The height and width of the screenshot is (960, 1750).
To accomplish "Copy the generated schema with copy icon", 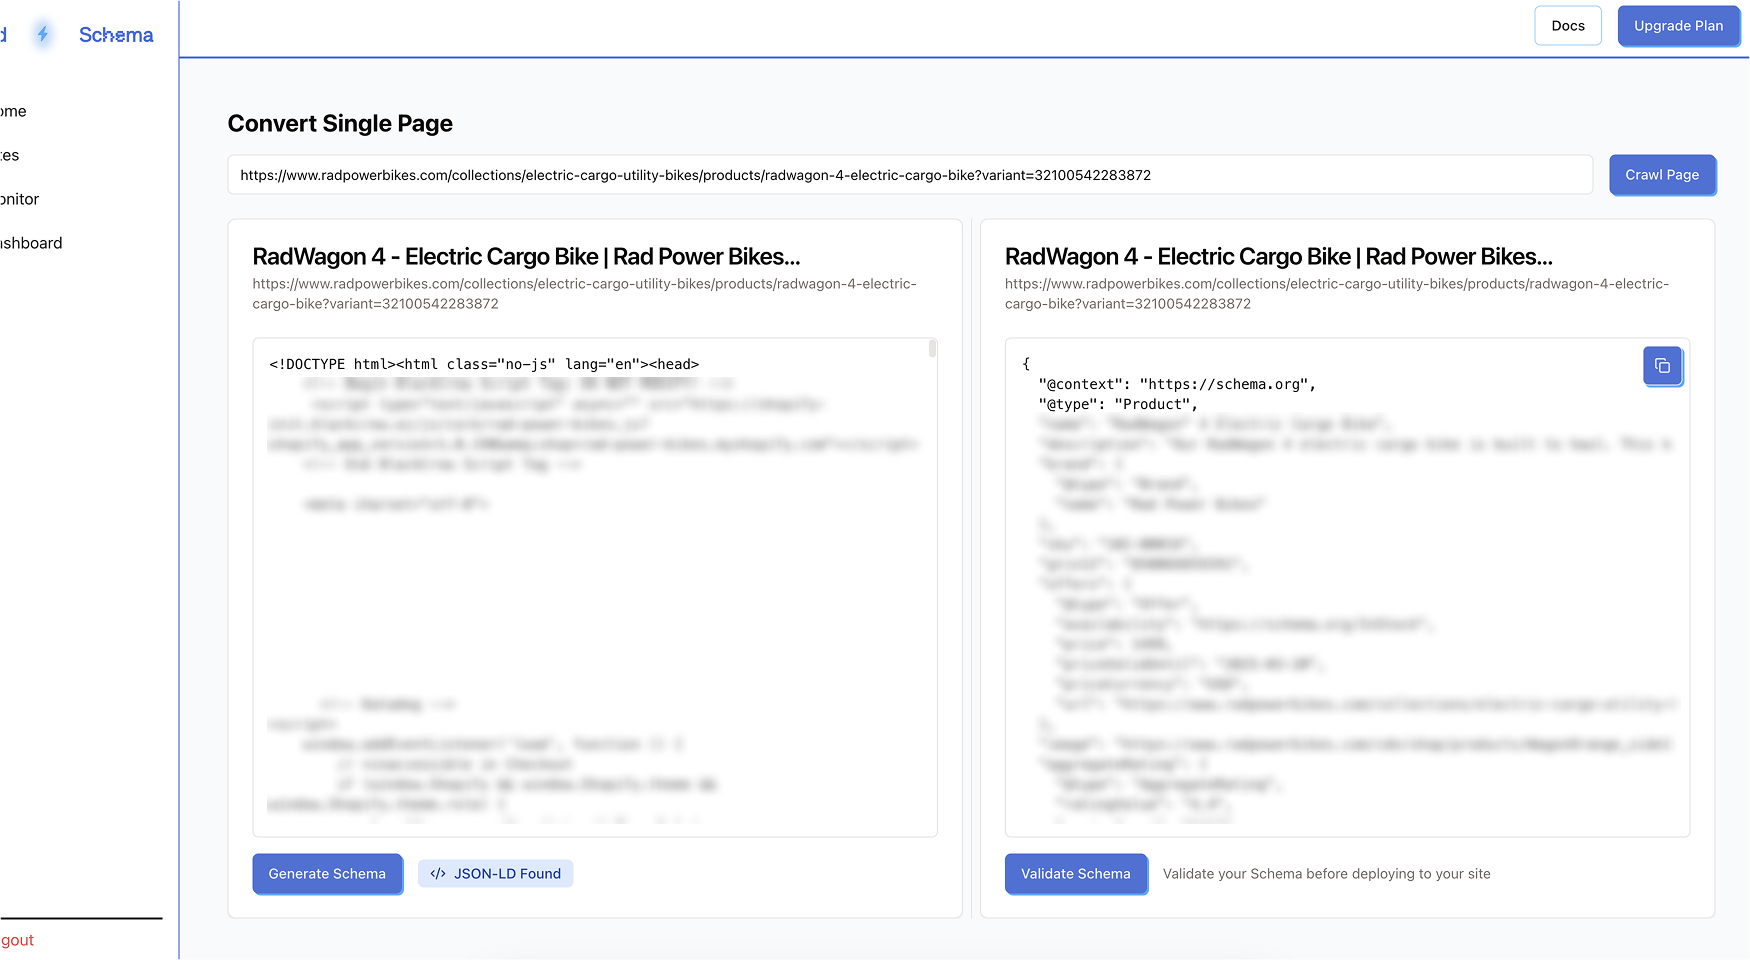I will click(x=1663, y=366).
